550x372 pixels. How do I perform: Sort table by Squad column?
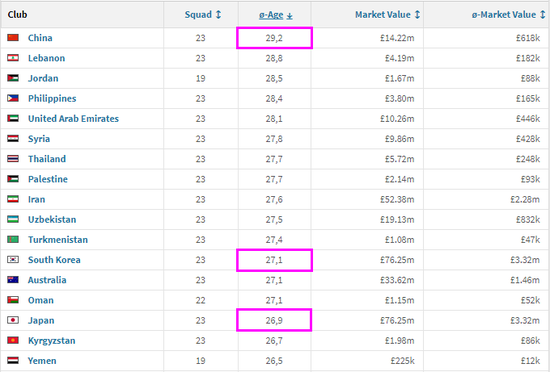click(203, 15)
